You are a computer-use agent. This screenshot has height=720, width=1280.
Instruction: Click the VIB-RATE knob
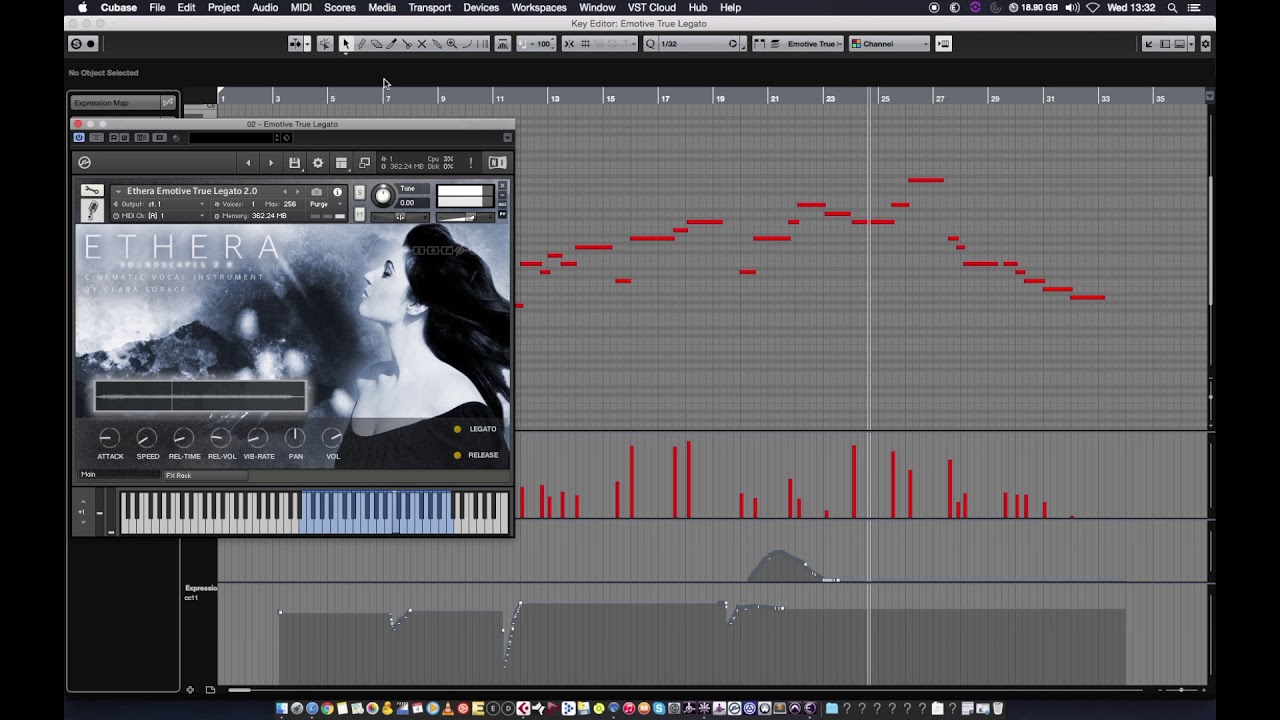coord(257,438)
